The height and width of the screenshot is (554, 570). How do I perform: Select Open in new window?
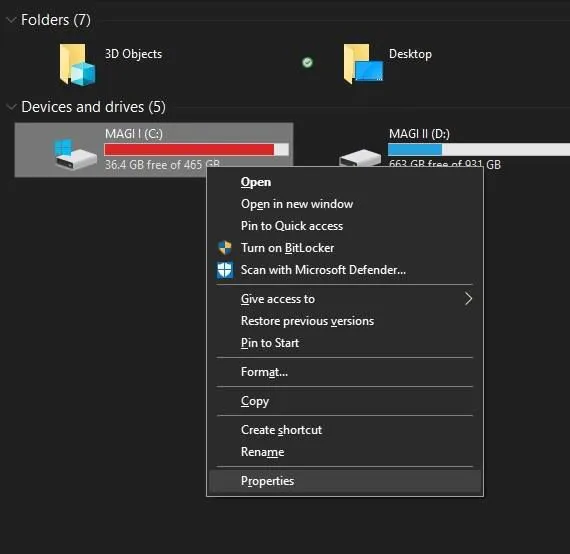coord(345,204)
